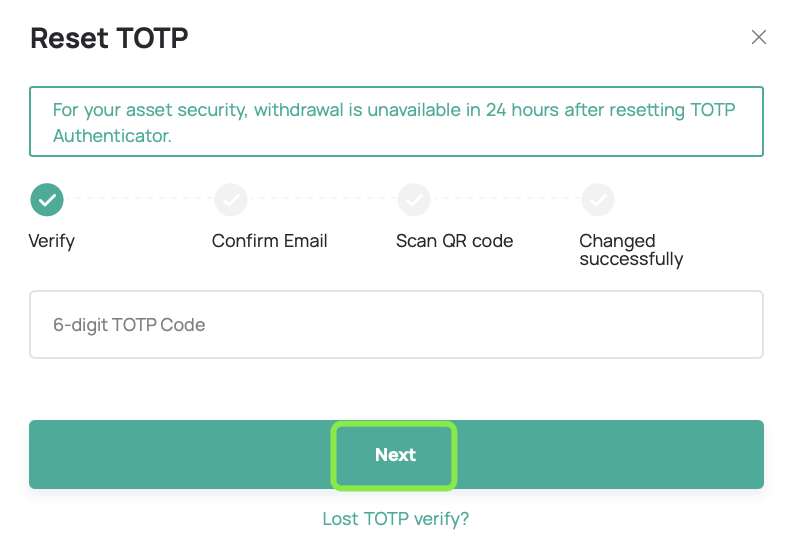This screenshot has height=556, width=790.
Task: Select the Changed successfully step label
Action: coord(631,250)
